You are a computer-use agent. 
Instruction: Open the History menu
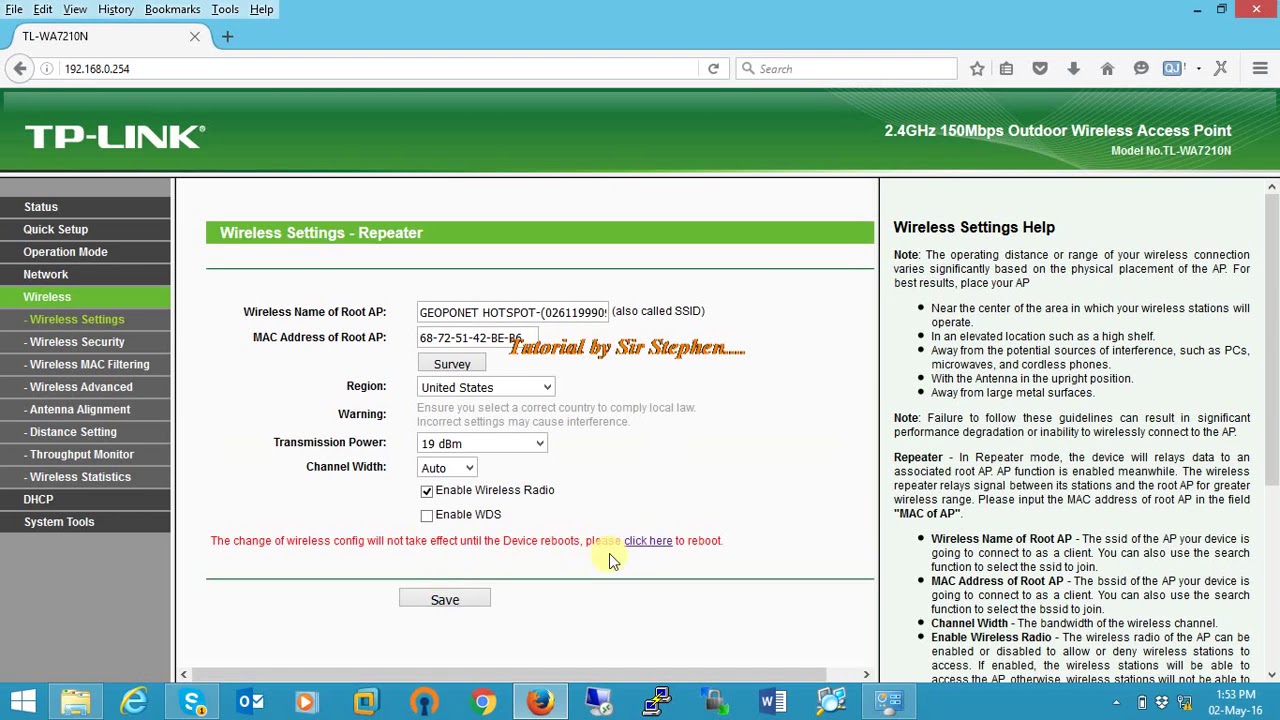pyautogui.click(x=116, y=9)
